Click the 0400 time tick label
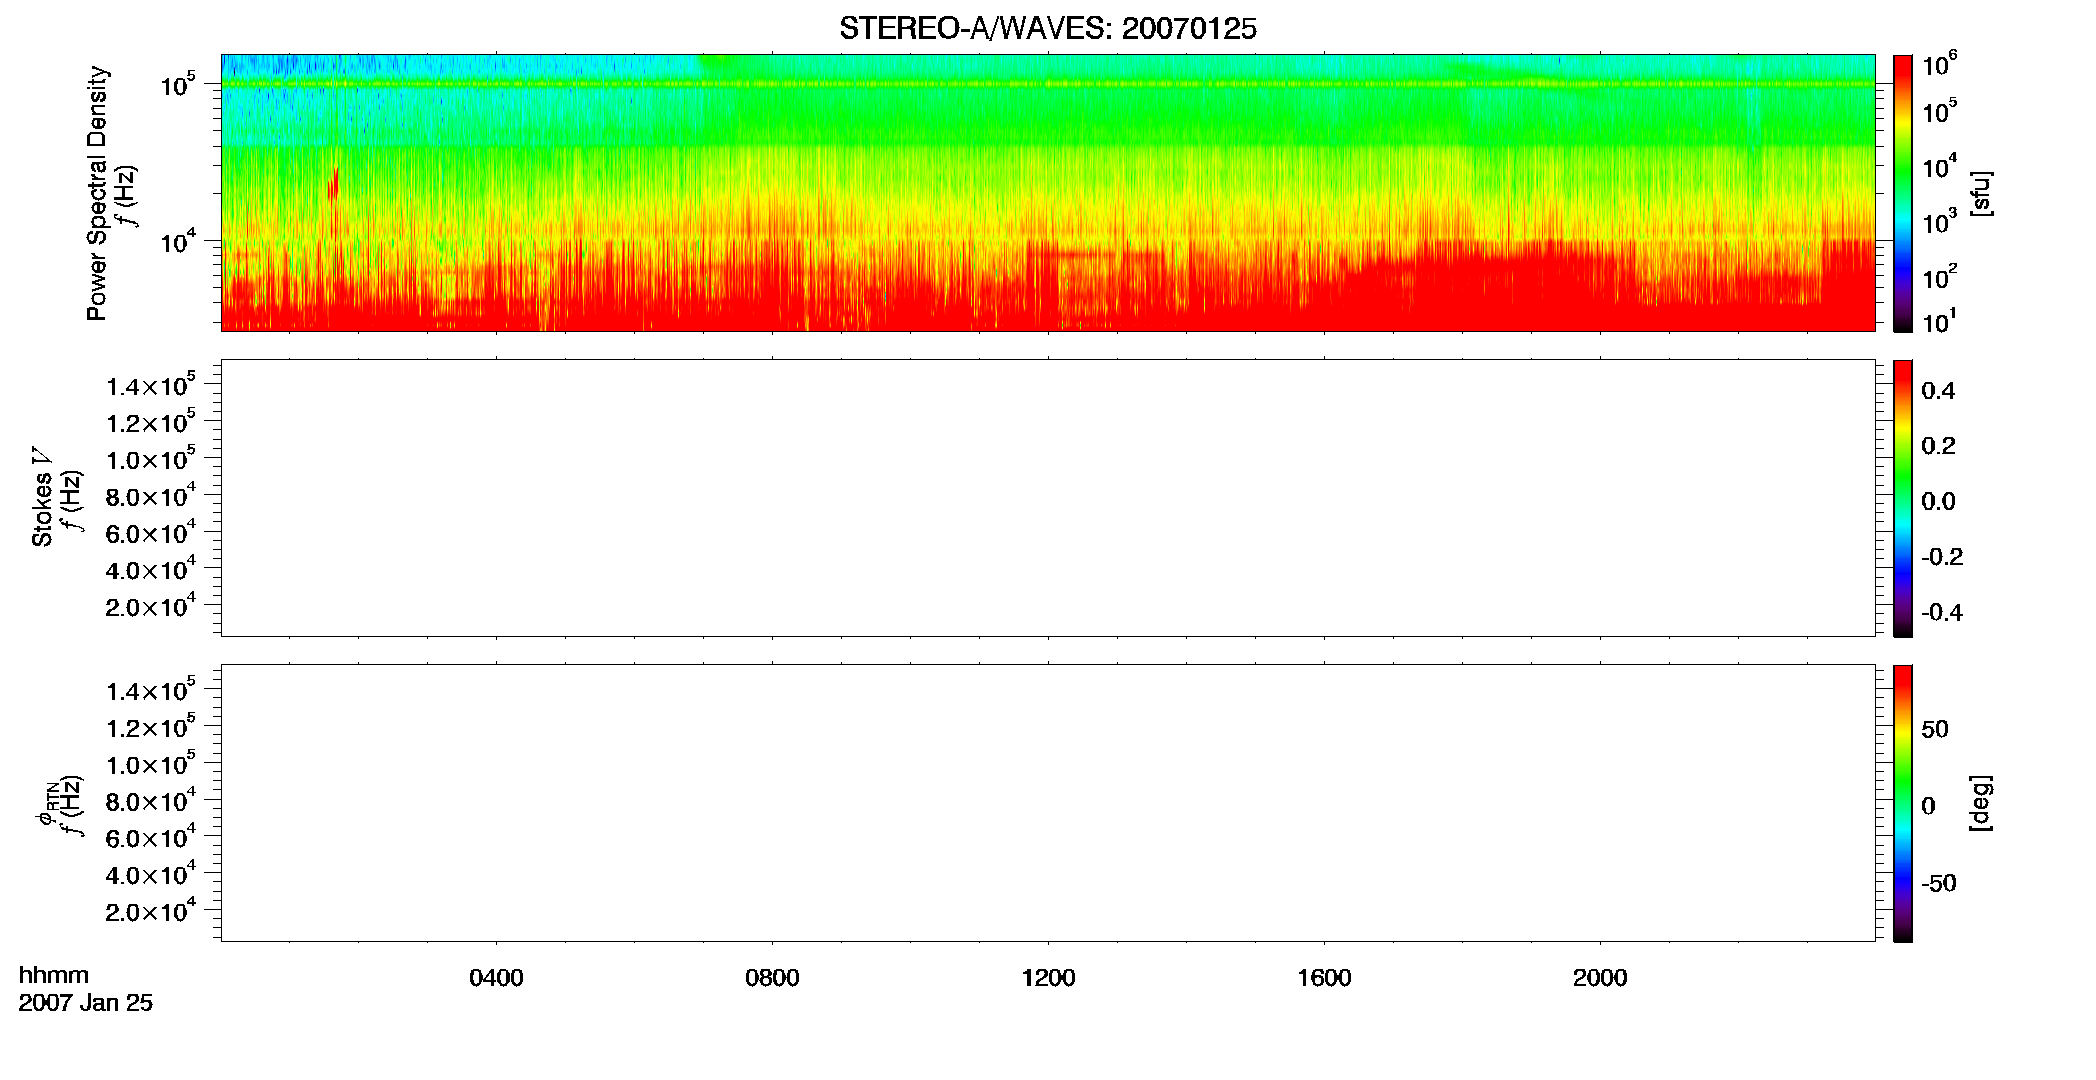Image resolution: width=2096 pixels, height=1080 pixels. point(496,978)
